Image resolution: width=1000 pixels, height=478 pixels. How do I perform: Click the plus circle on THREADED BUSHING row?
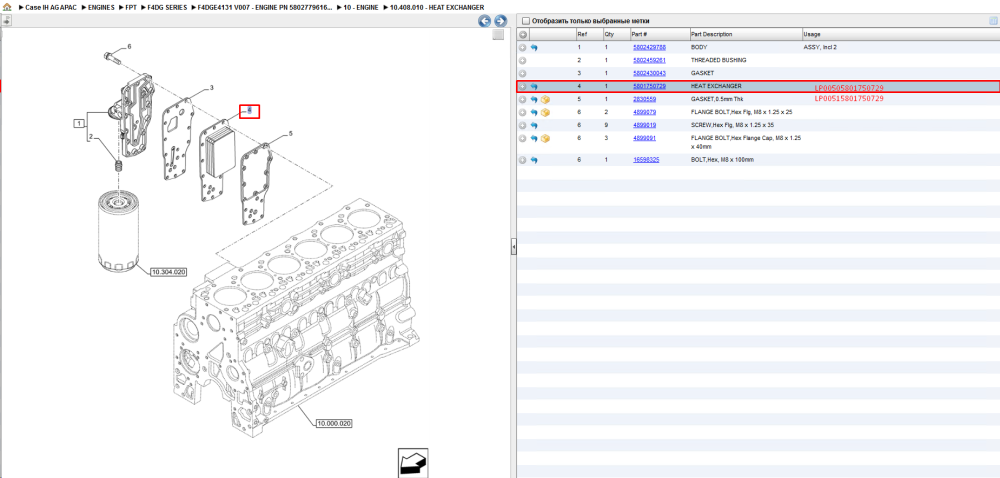click(x=522, y=61)
